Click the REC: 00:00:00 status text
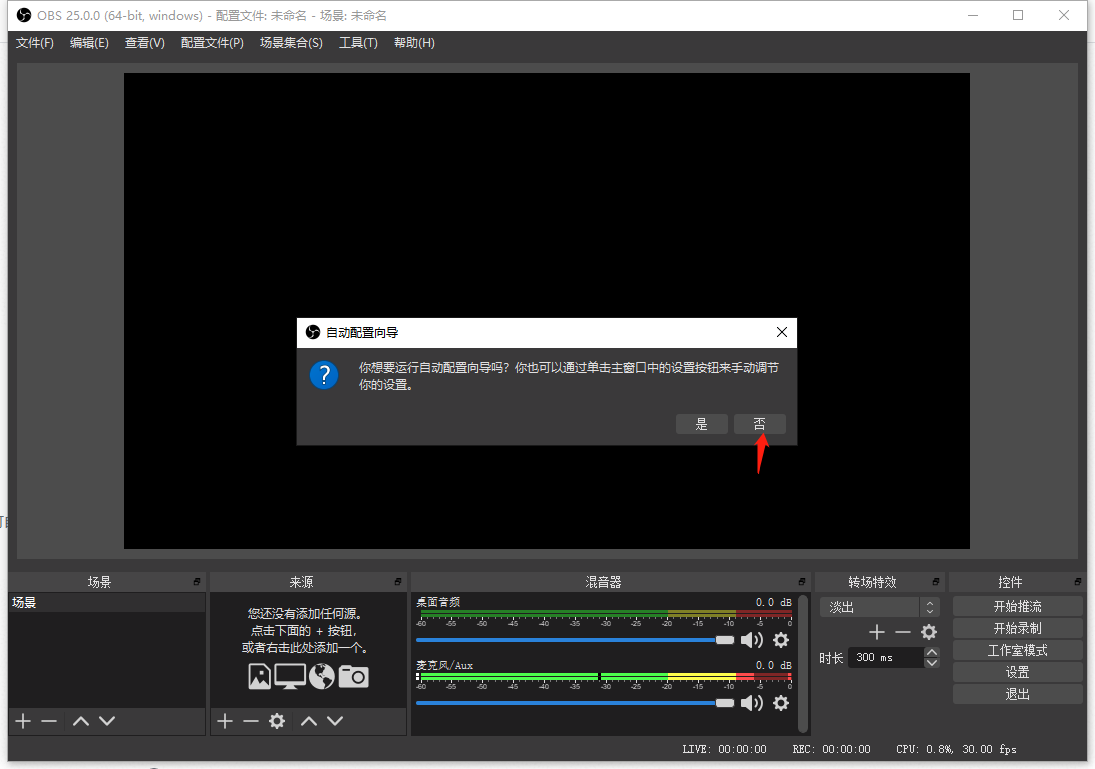This screenshot has height=769, width=1095. pyautogui.click(x=831, y=749)
